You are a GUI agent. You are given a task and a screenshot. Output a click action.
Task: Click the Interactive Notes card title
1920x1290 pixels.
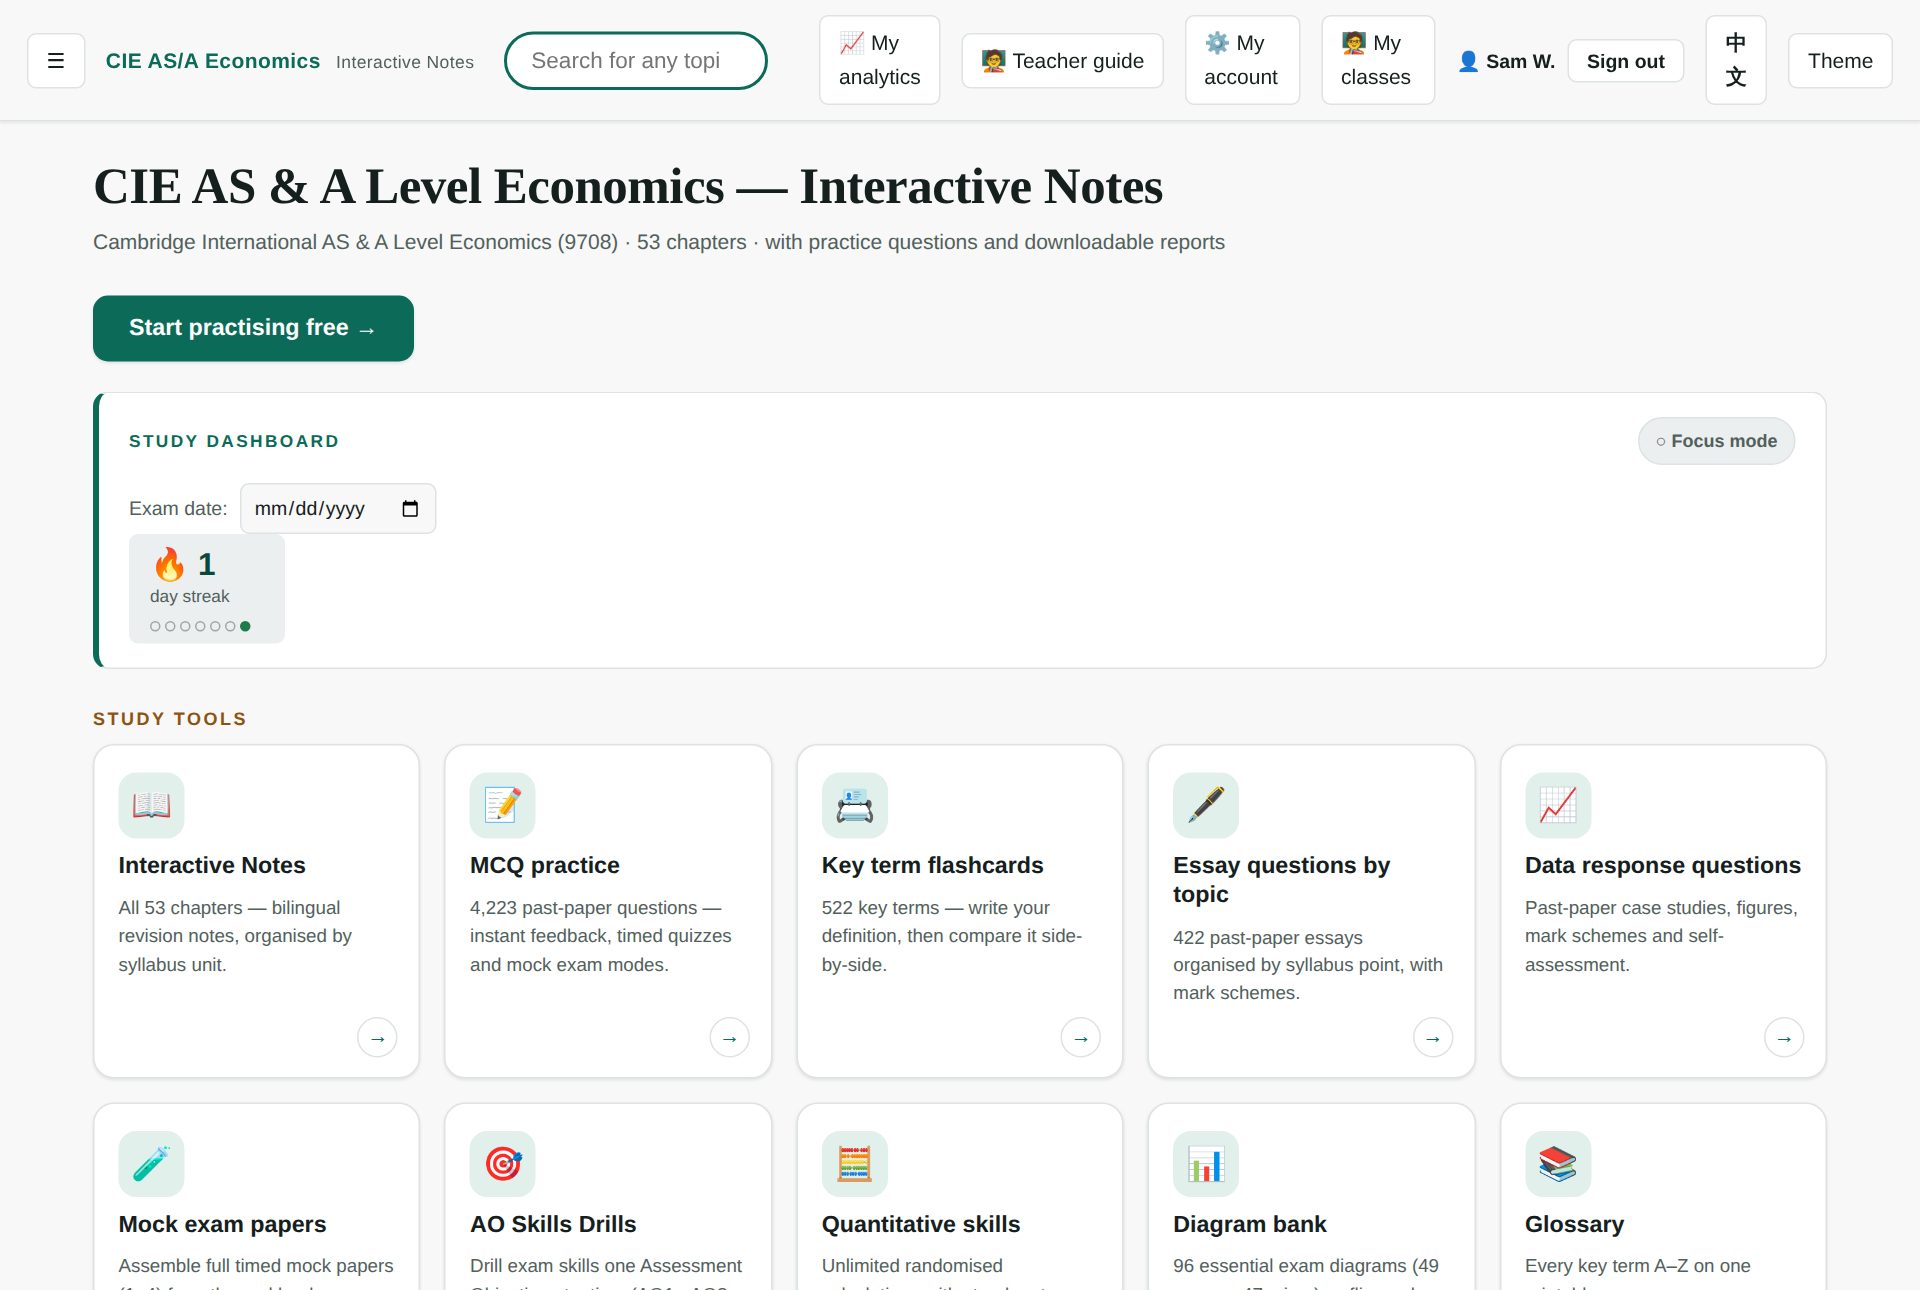tap(212, 865)
